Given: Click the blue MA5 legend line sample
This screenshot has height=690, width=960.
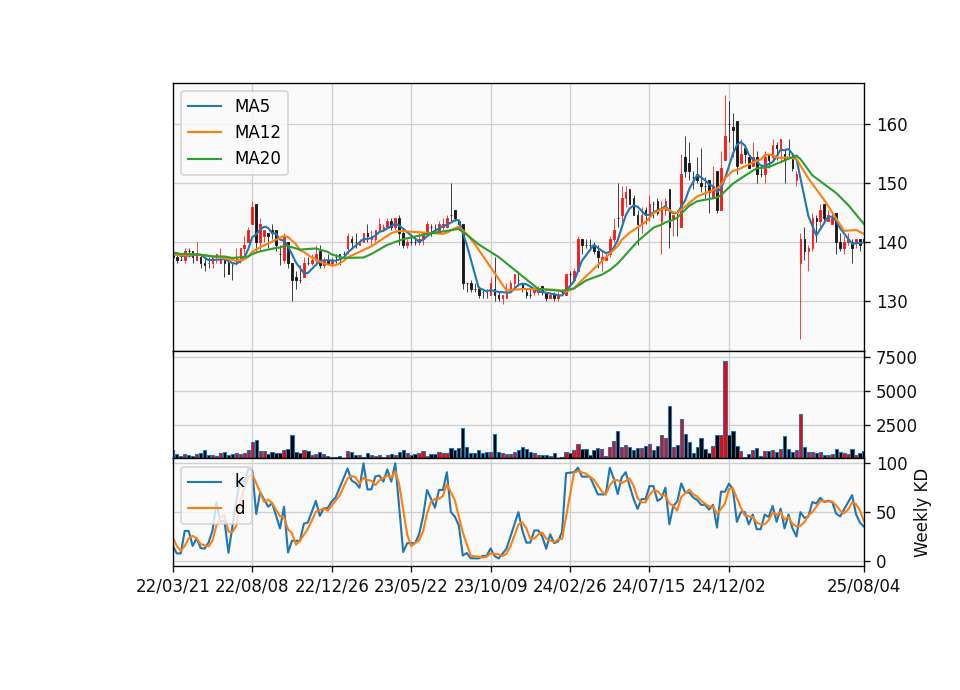Looking at the screenshot, I should [204, 106].
